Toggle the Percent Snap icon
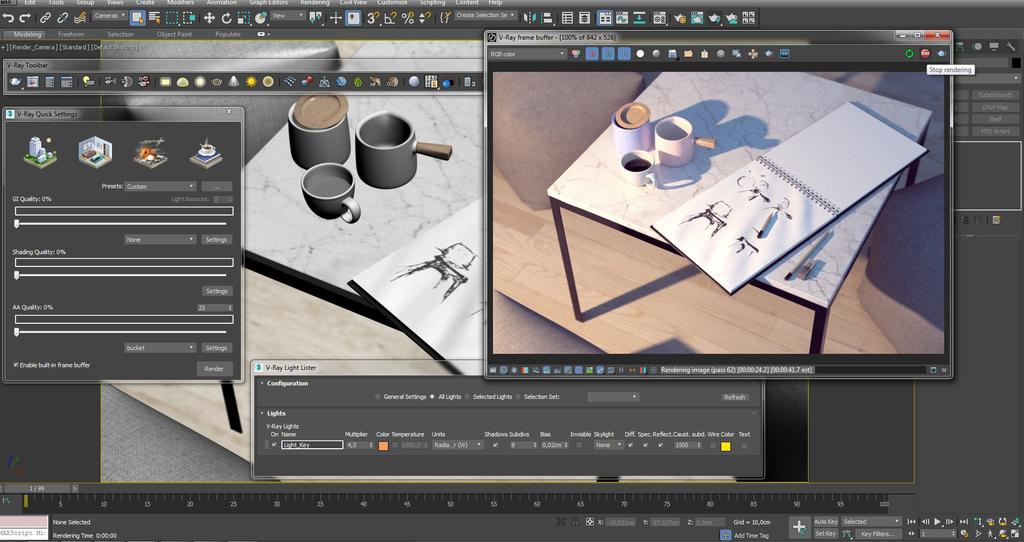 coord(408,18)
